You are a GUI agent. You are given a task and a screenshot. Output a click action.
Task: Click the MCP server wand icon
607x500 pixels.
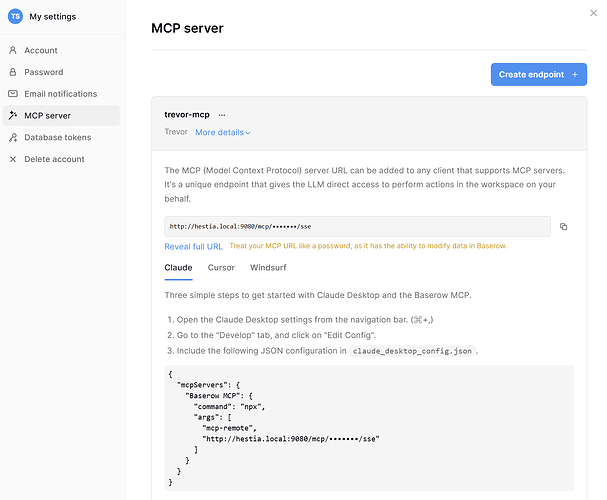point(13,115)
